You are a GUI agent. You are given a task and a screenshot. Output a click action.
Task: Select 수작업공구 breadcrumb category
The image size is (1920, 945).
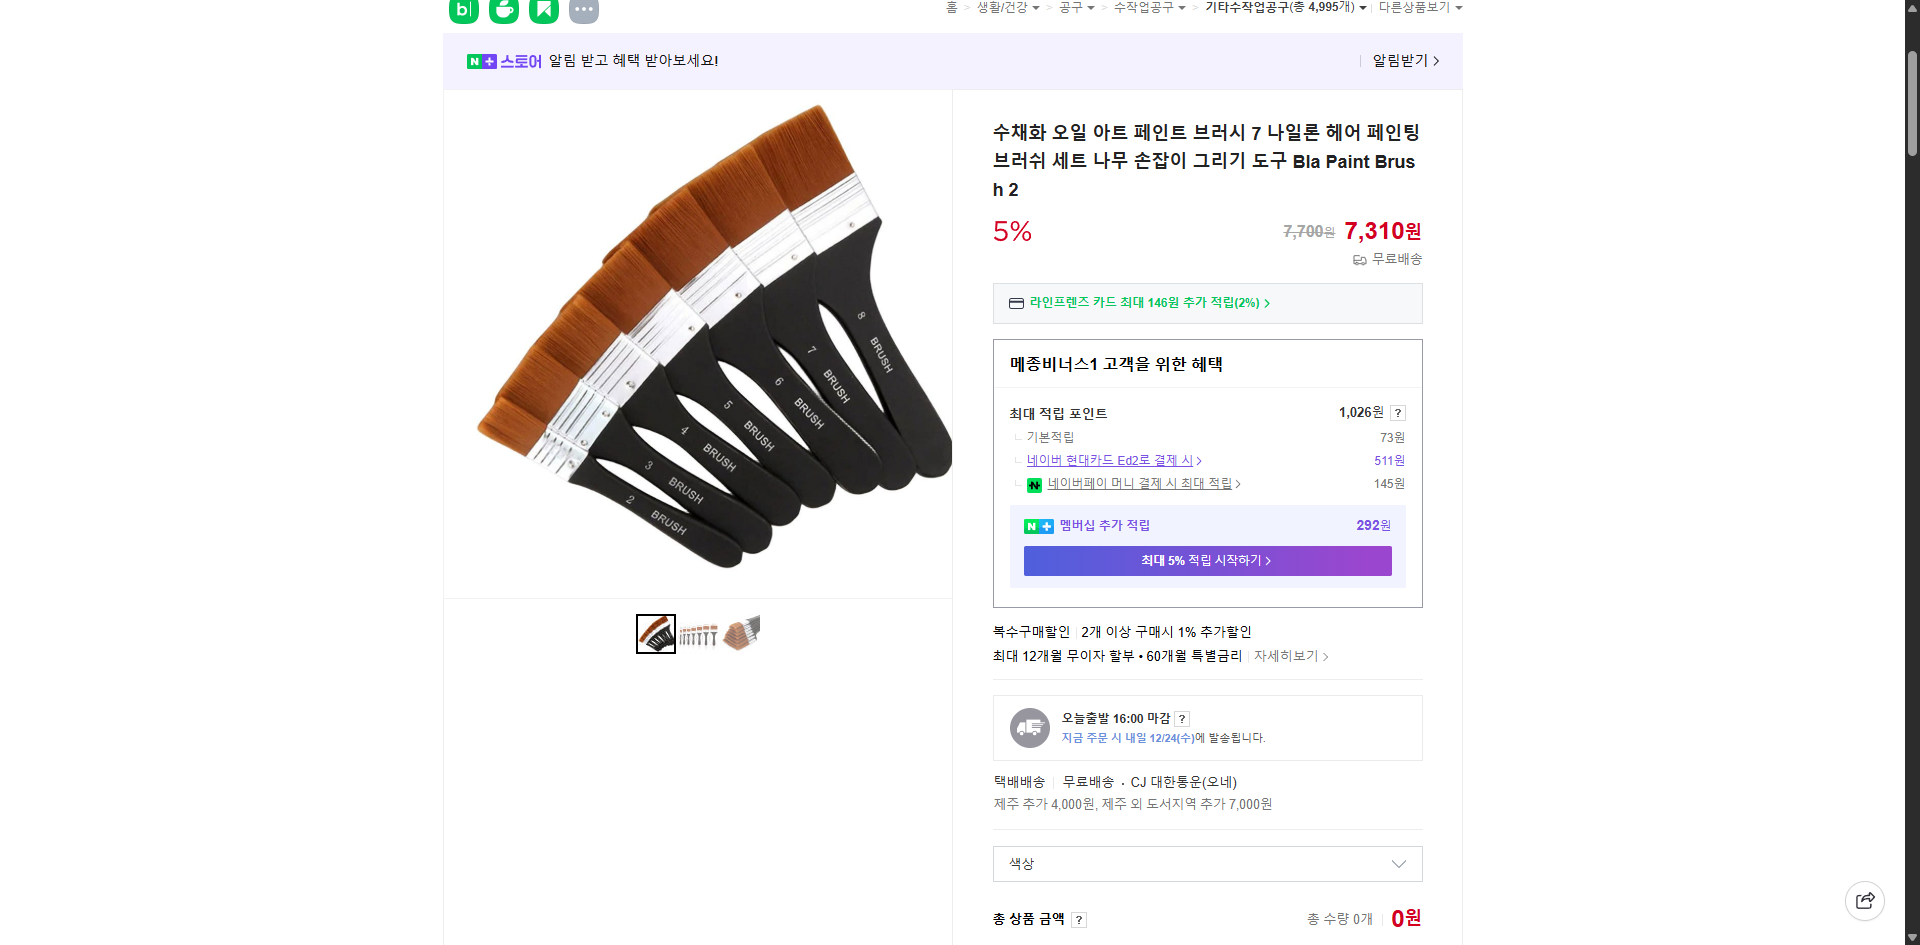[x=1143, y=8]
